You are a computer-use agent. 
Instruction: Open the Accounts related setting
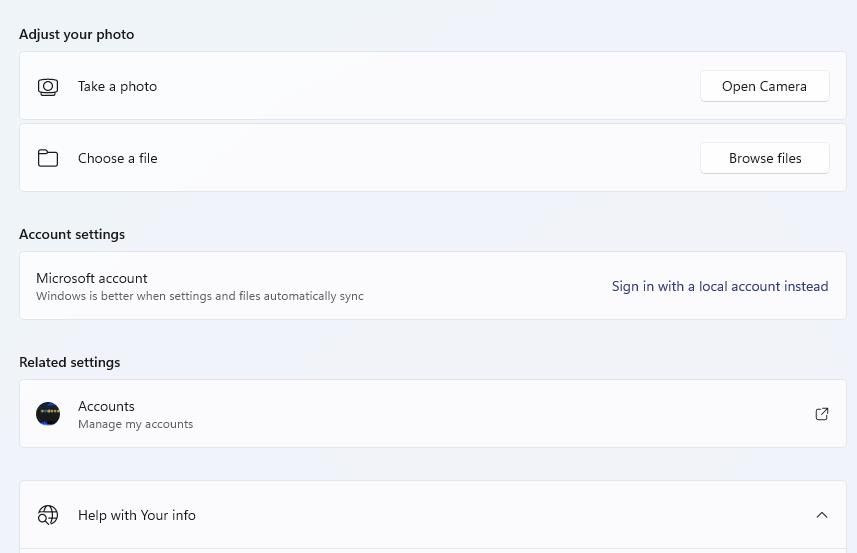(106, 406)
